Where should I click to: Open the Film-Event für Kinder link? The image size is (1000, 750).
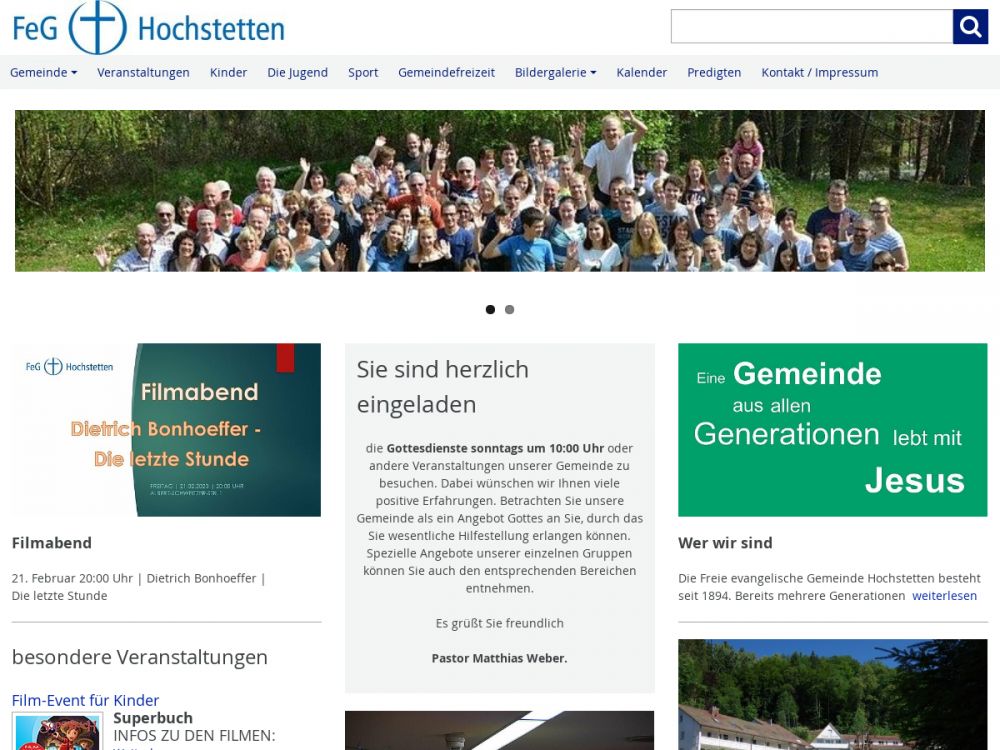pyautogui.click(x=85, y=700)
